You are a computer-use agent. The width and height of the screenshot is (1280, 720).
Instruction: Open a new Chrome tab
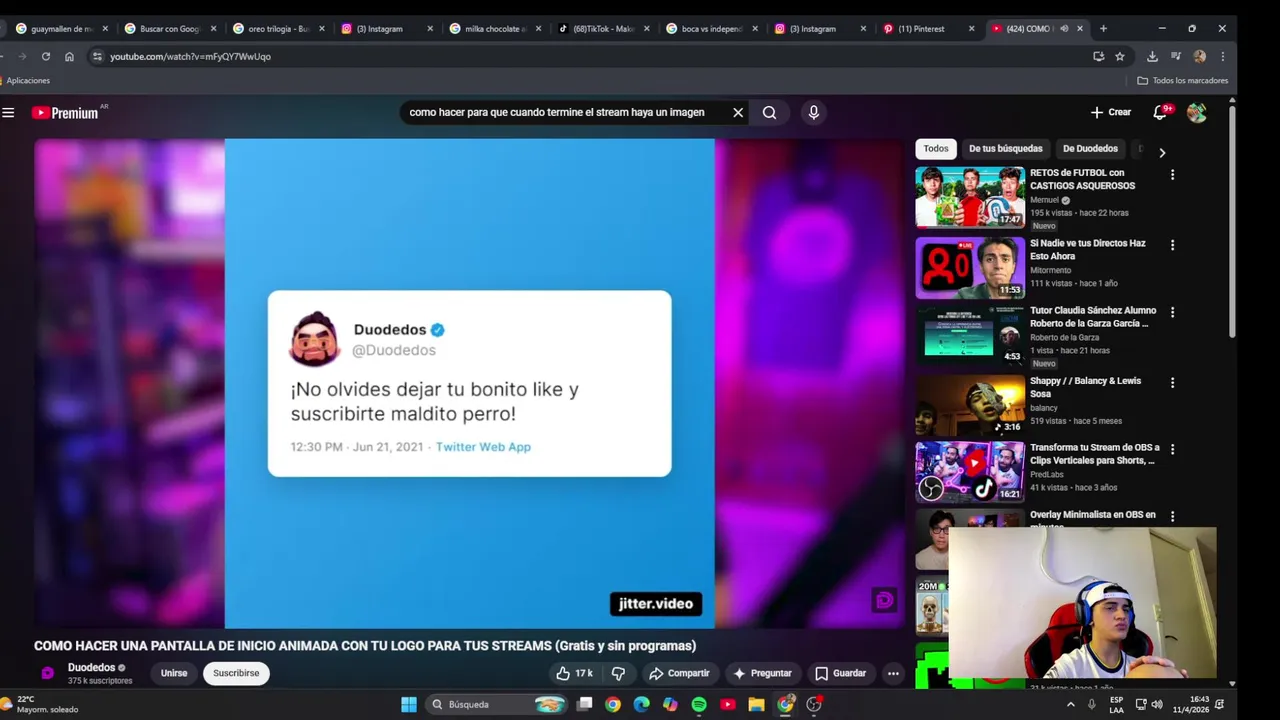point(1103,29)
